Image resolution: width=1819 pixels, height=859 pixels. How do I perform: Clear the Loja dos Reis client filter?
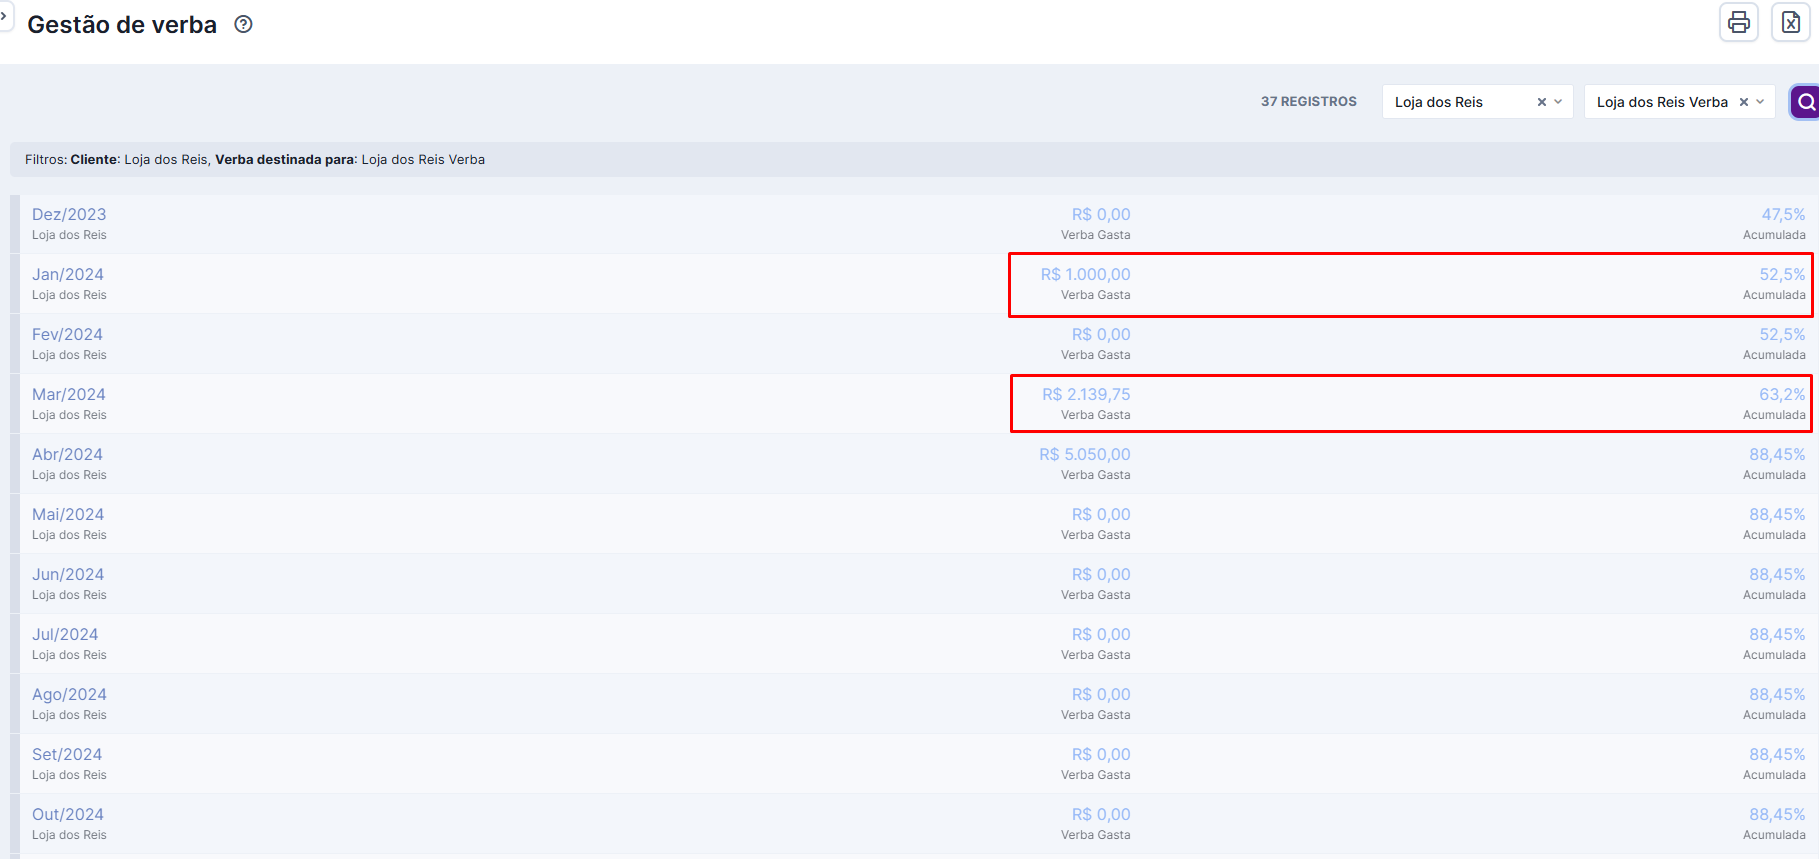pyautogui.click(x=1541, y=102)
